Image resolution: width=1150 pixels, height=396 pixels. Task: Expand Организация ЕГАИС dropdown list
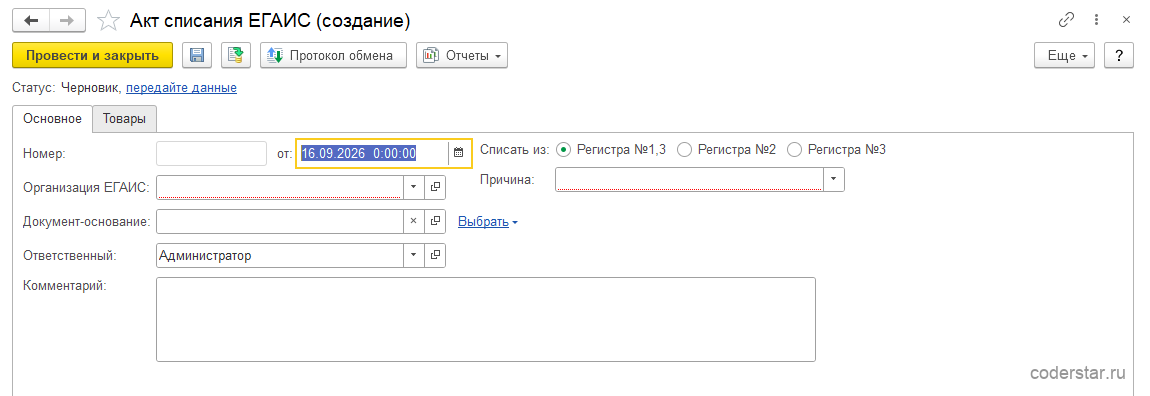[413, 187]
